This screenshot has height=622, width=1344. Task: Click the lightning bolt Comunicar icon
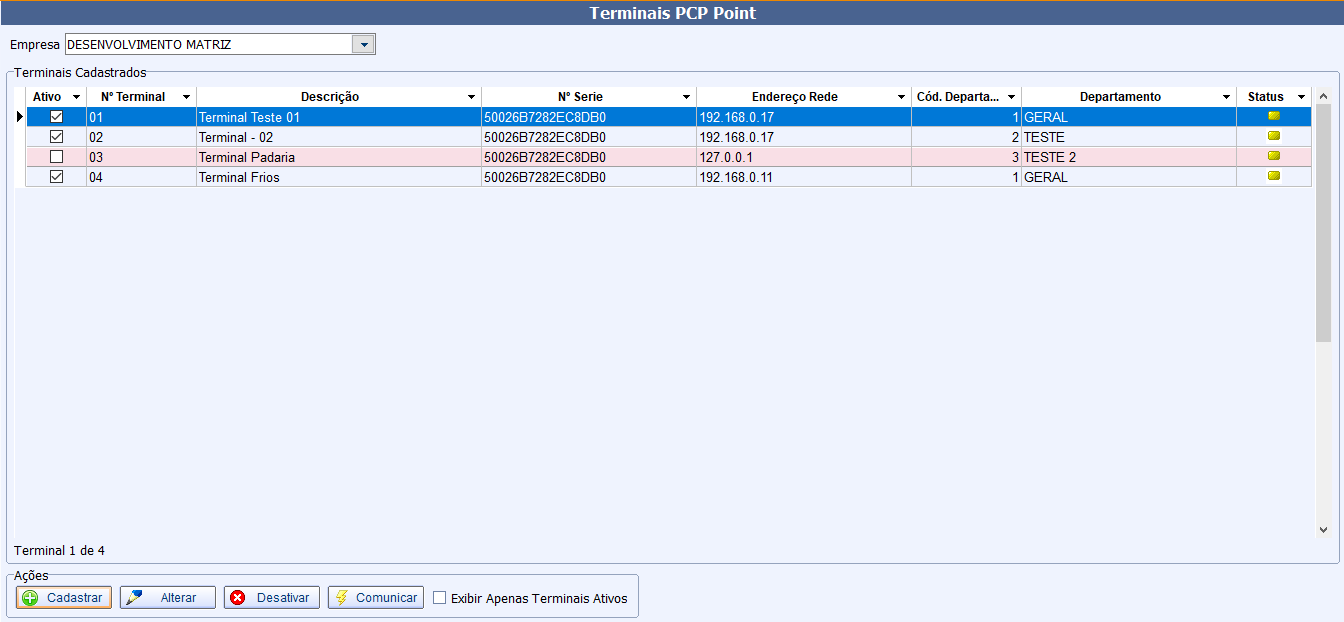click(342, 598)
